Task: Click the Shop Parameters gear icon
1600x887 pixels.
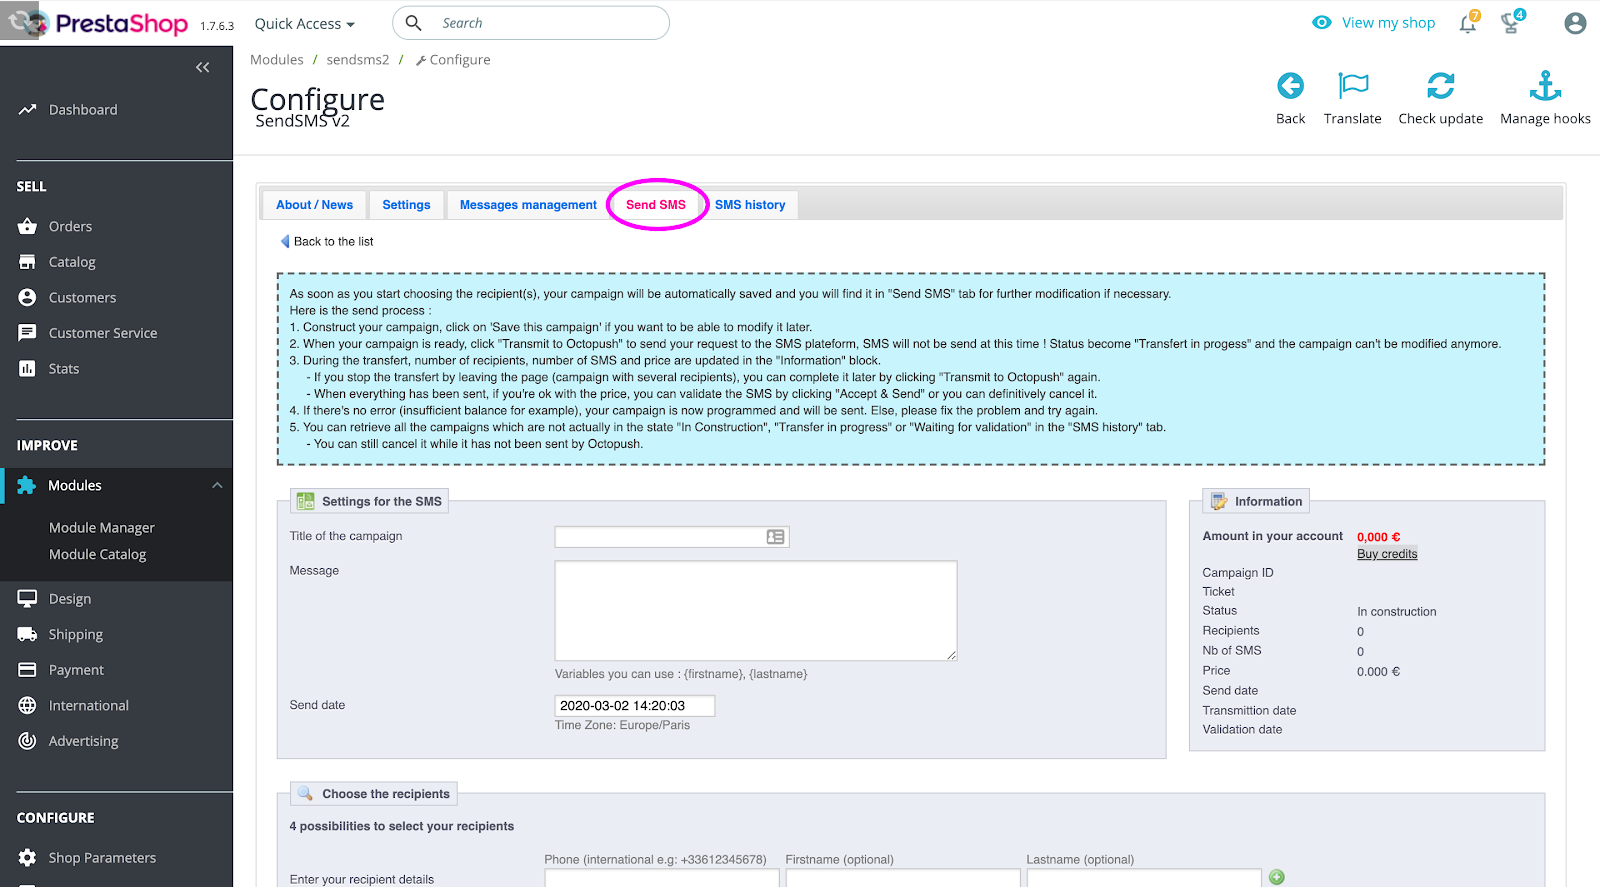Action: pyautogui.click(x=27, y=857)
